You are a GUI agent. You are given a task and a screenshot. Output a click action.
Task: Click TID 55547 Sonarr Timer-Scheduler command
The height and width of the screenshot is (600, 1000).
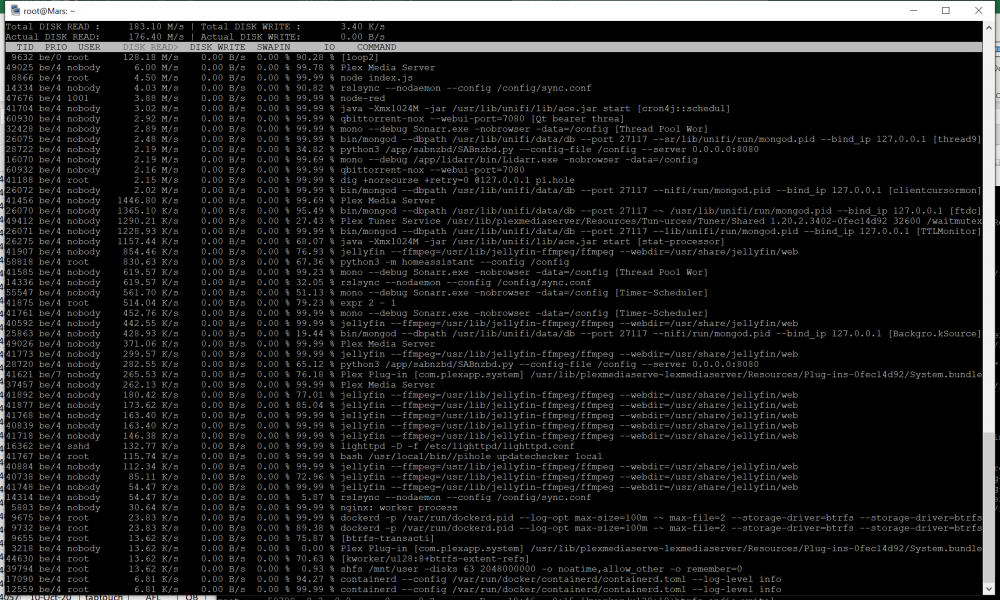click(524, 293)
